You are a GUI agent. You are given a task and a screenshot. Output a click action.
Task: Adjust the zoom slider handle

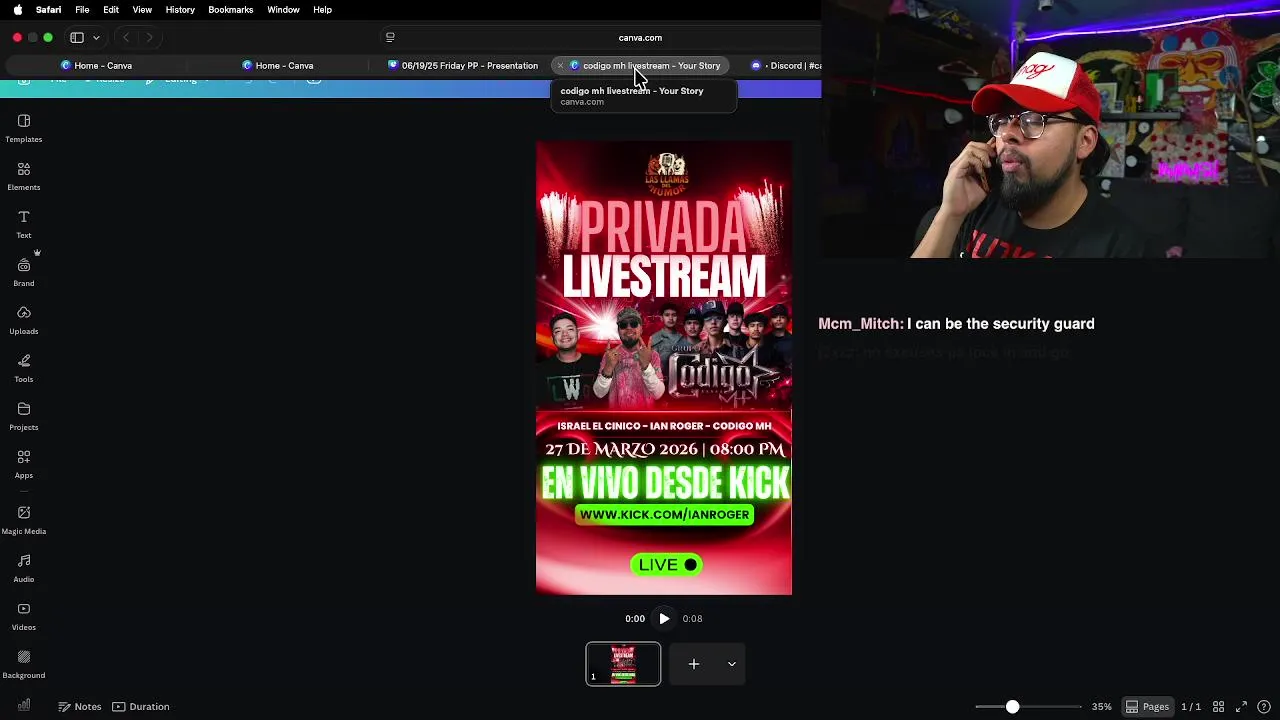(x=1012, y=707)
